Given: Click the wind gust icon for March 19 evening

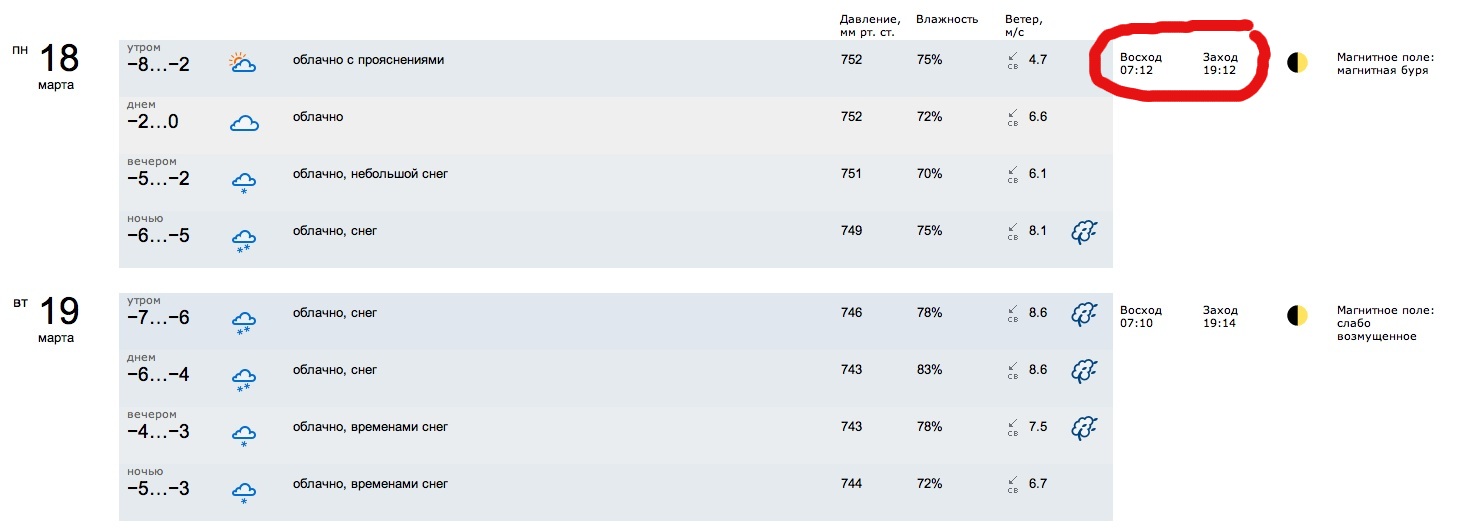Looking at the screenshot, I should point(1084,428).
